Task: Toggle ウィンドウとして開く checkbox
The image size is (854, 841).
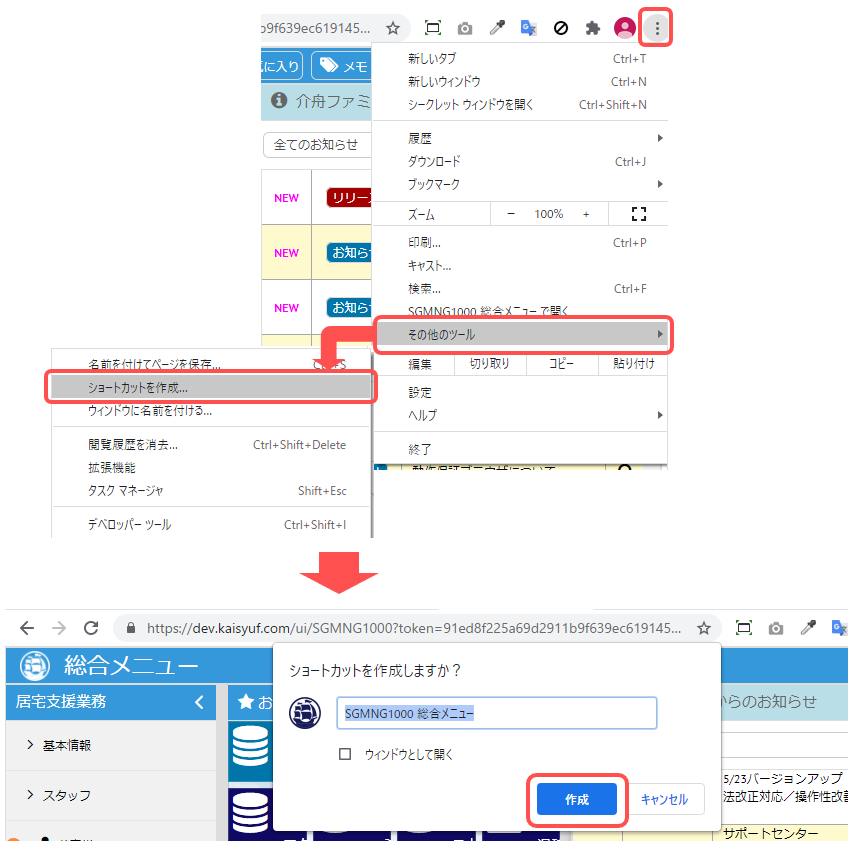Action: (x=345, y=754)
